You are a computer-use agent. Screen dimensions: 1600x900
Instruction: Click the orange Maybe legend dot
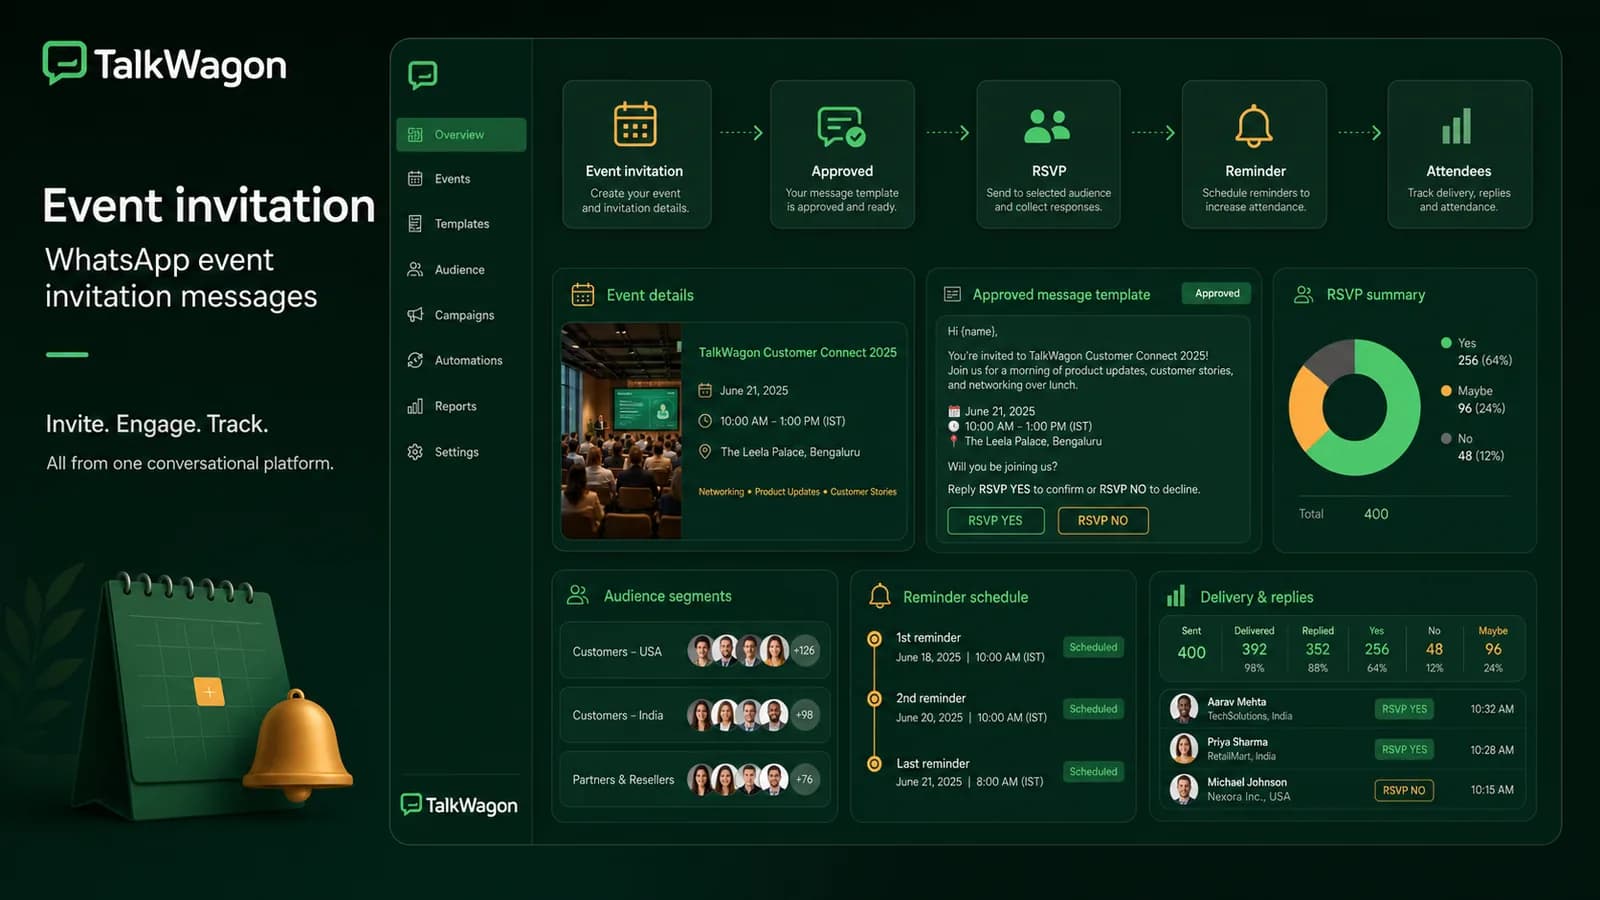[1446, 390]
